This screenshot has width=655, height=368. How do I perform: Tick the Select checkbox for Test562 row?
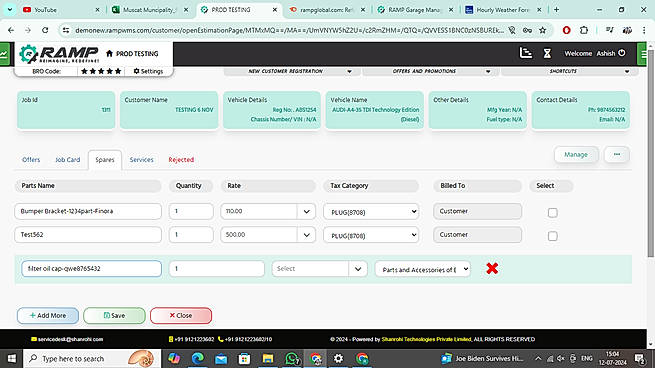point(552,236)
